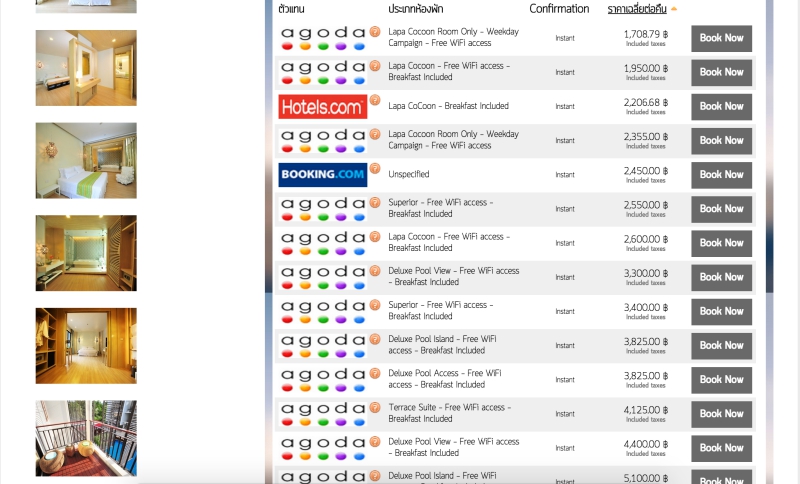
Task: Click Book Now for the Booking.com offer
Action: tap(721, 175)
